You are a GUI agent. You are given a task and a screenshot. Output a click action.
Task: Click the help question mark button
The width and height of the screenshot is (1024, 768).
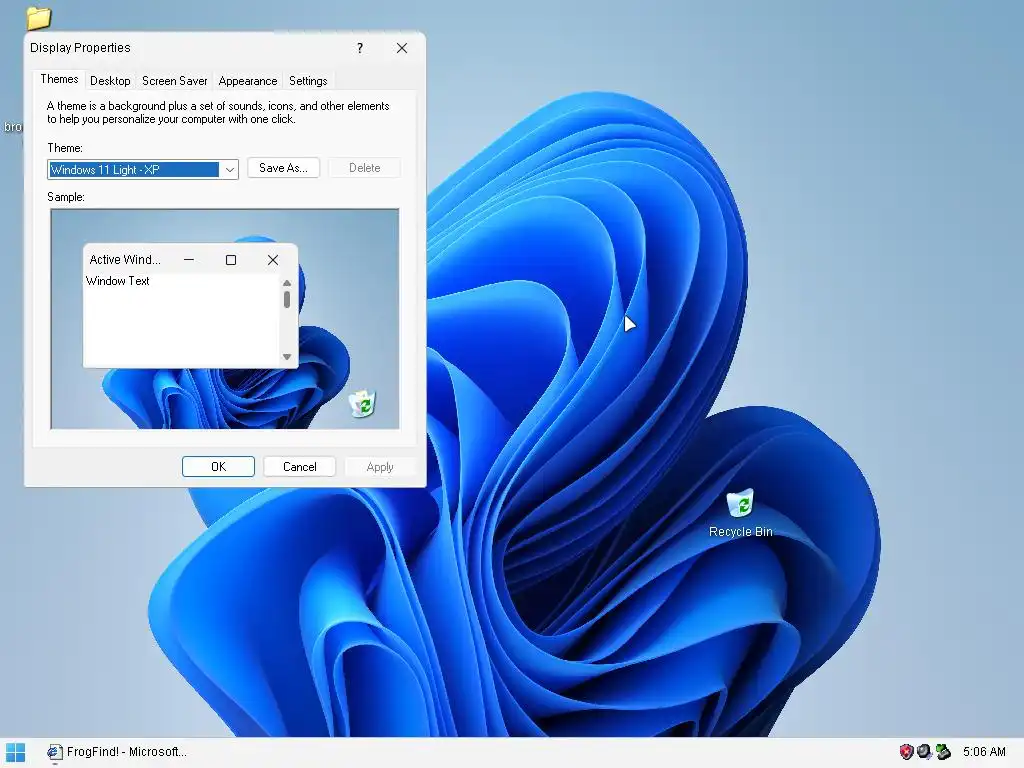[x=360, y=48]
